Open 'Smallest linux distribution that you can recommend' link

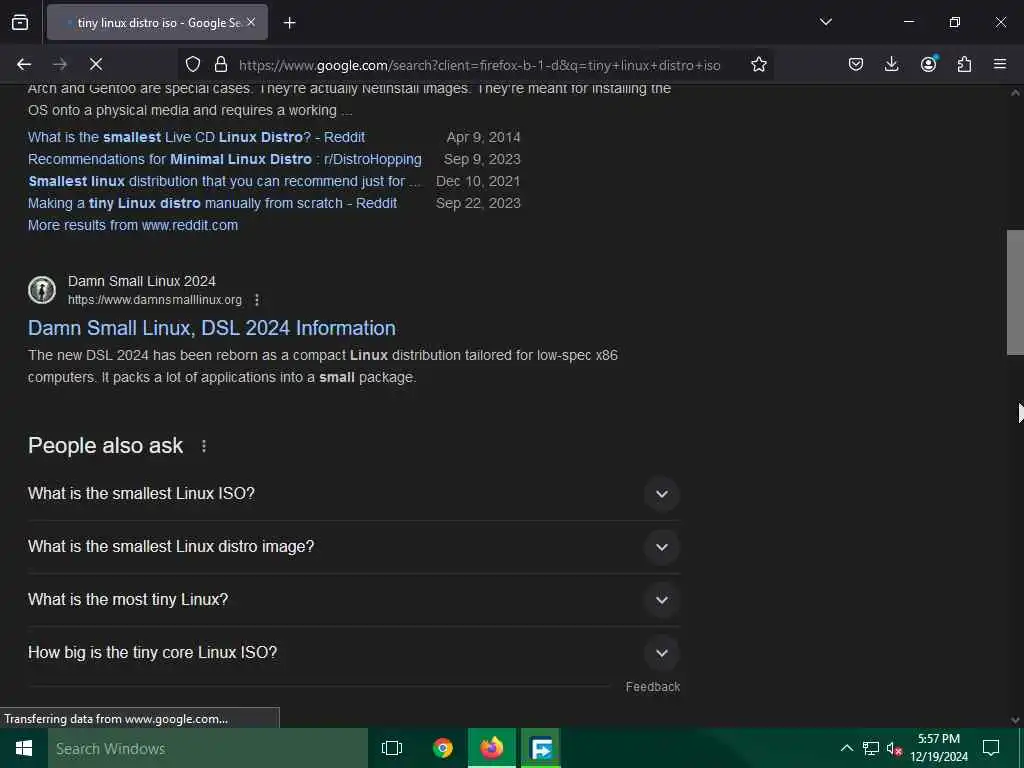click(x=225, y=181)
